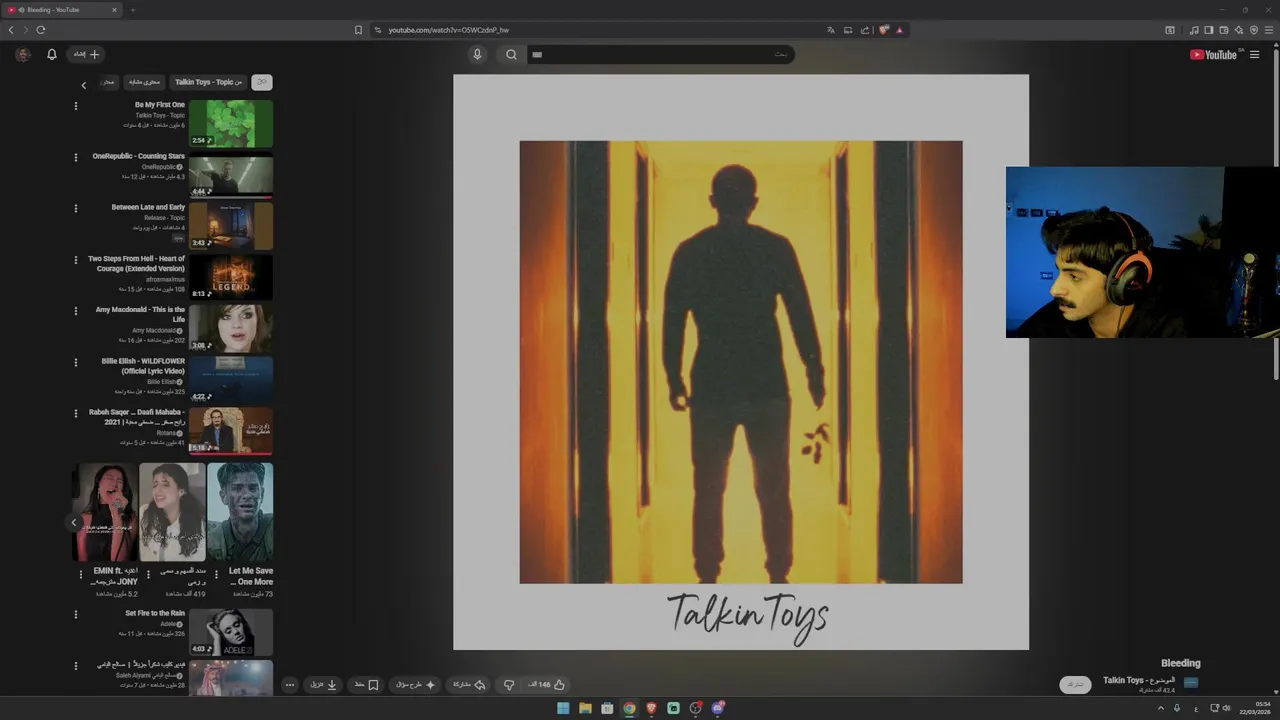
Task: Select the chip next to Talkin Toys - Topic
Action: [145, 82]
